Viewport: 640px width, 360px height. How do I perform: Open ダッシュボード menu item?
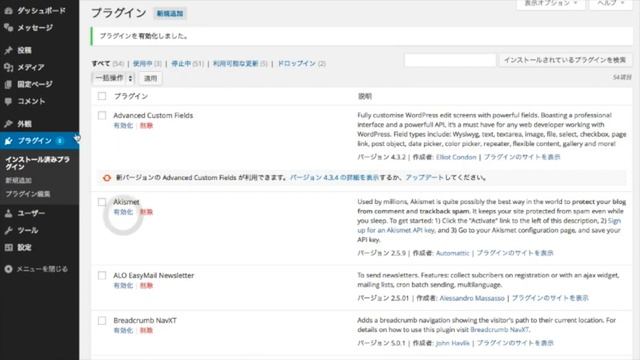click(41, 11)
